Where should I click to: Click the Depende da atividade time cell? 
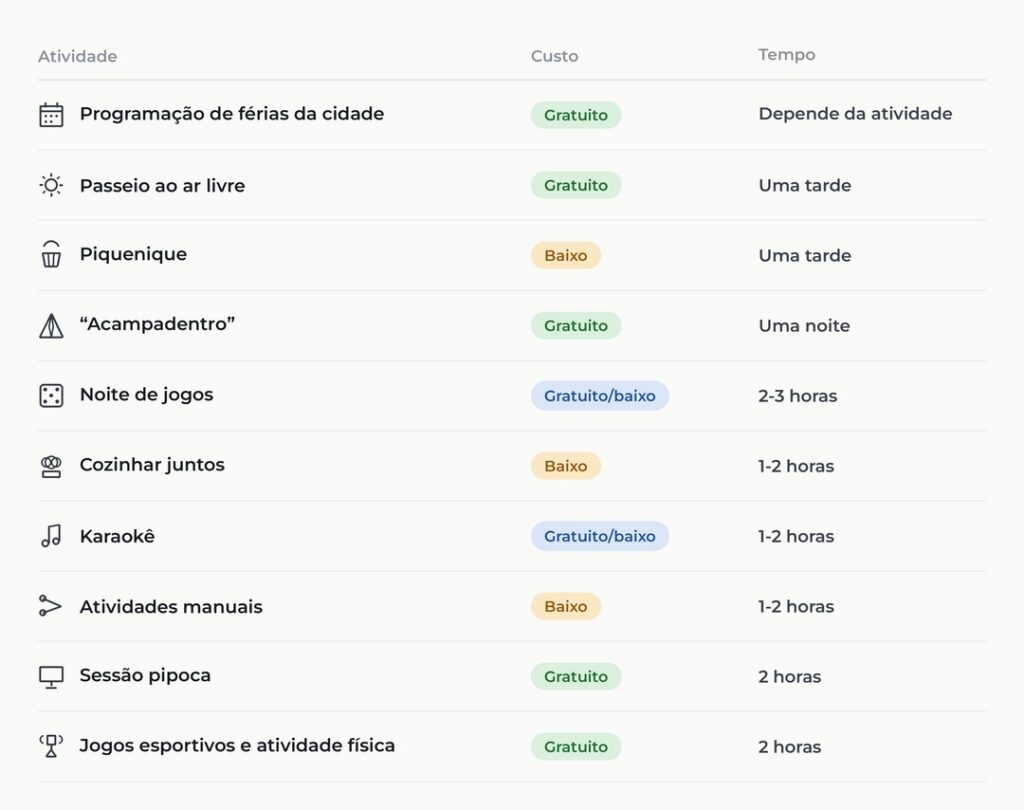tap(855, 114)
